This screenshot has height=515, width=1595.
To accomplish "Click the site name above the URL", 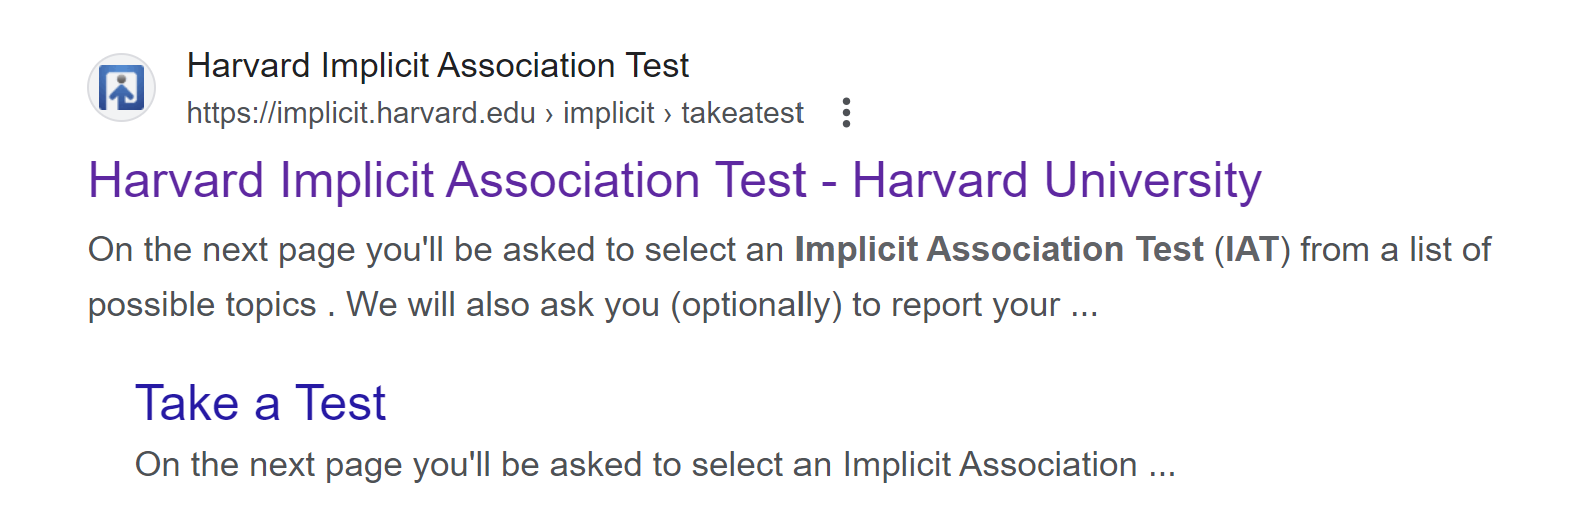I will point(437,66).
